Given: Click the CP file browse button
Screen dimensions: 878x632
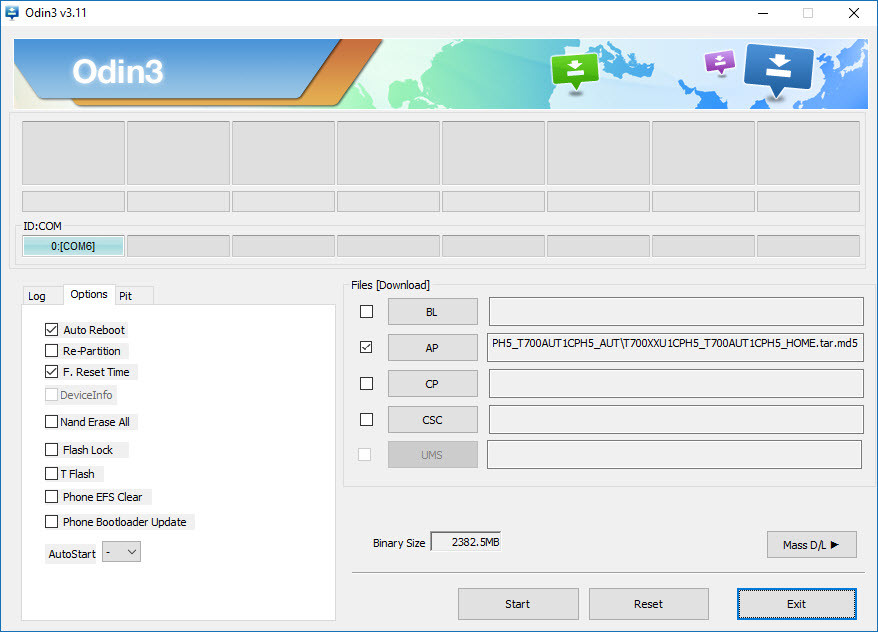Looking at the screenshot, I should pyautogui.click(x=432, y=384).
